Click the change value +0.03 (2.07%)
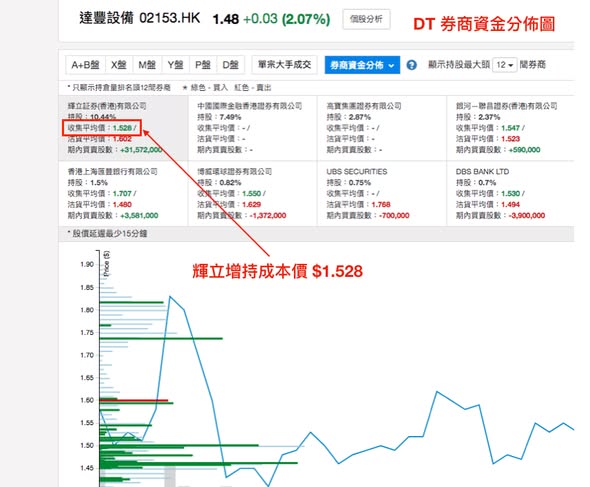Viewport: 590px width, 487px height. point(287,19)
